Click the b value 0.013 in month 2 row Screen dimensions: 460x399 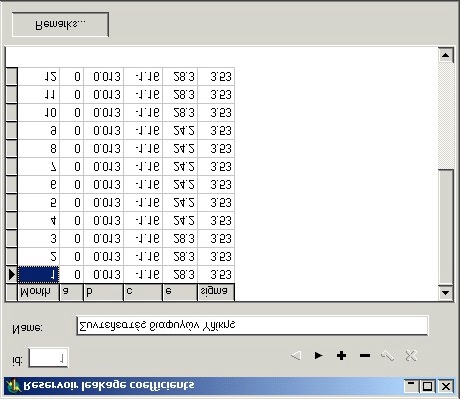[x=103, y=257]
